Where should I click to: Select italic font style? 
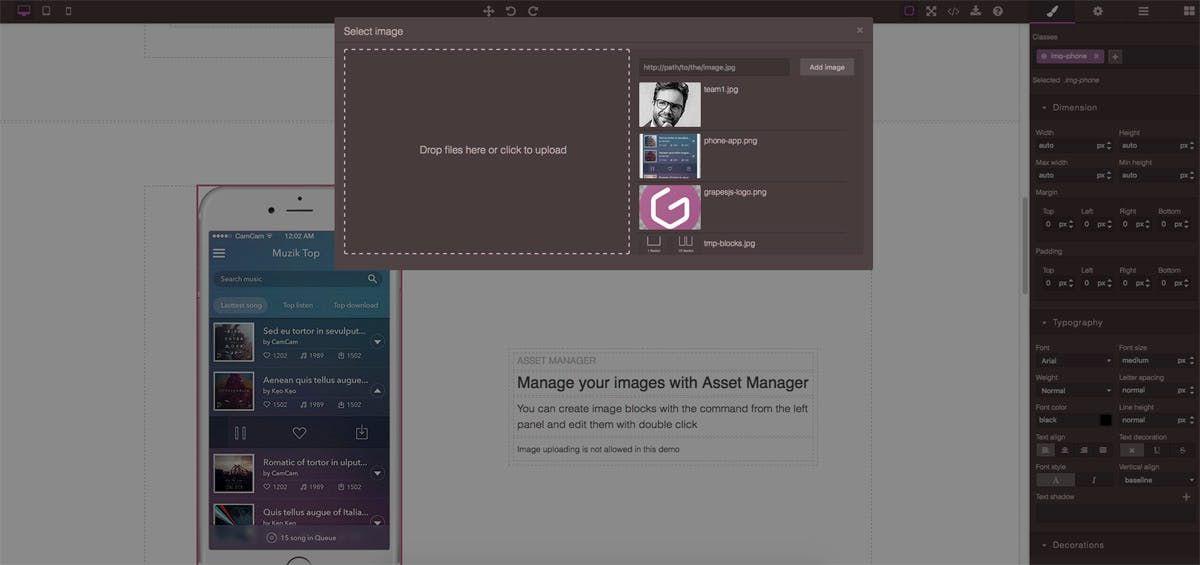(x=1094, y=480)
